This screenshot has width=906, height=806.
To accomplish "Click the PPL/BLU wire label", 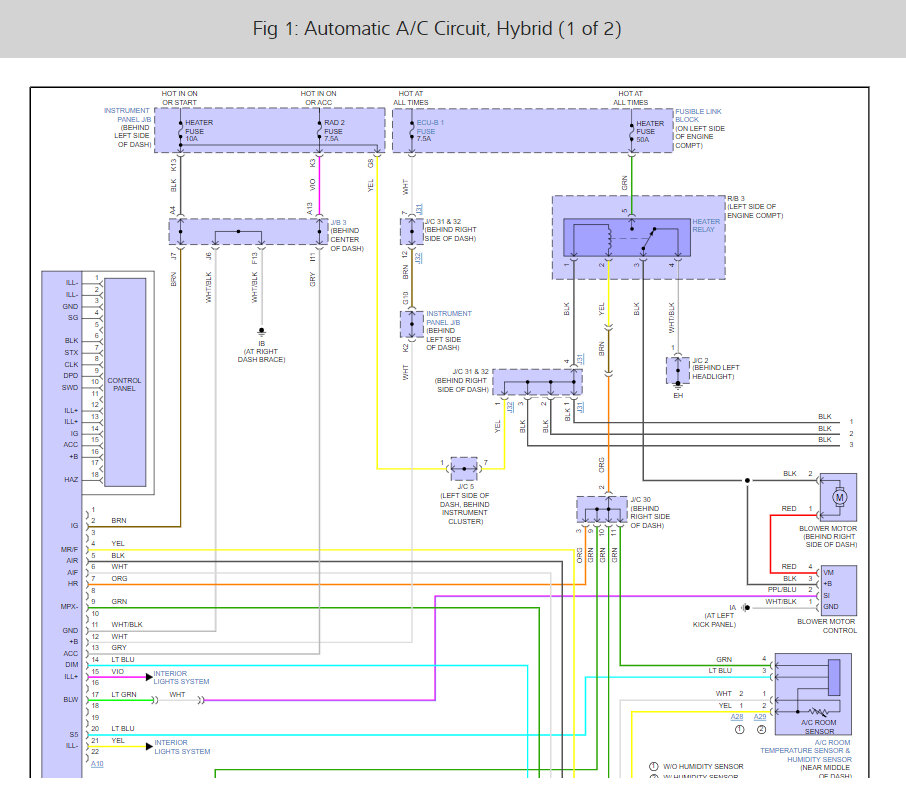I will point(782,589).
